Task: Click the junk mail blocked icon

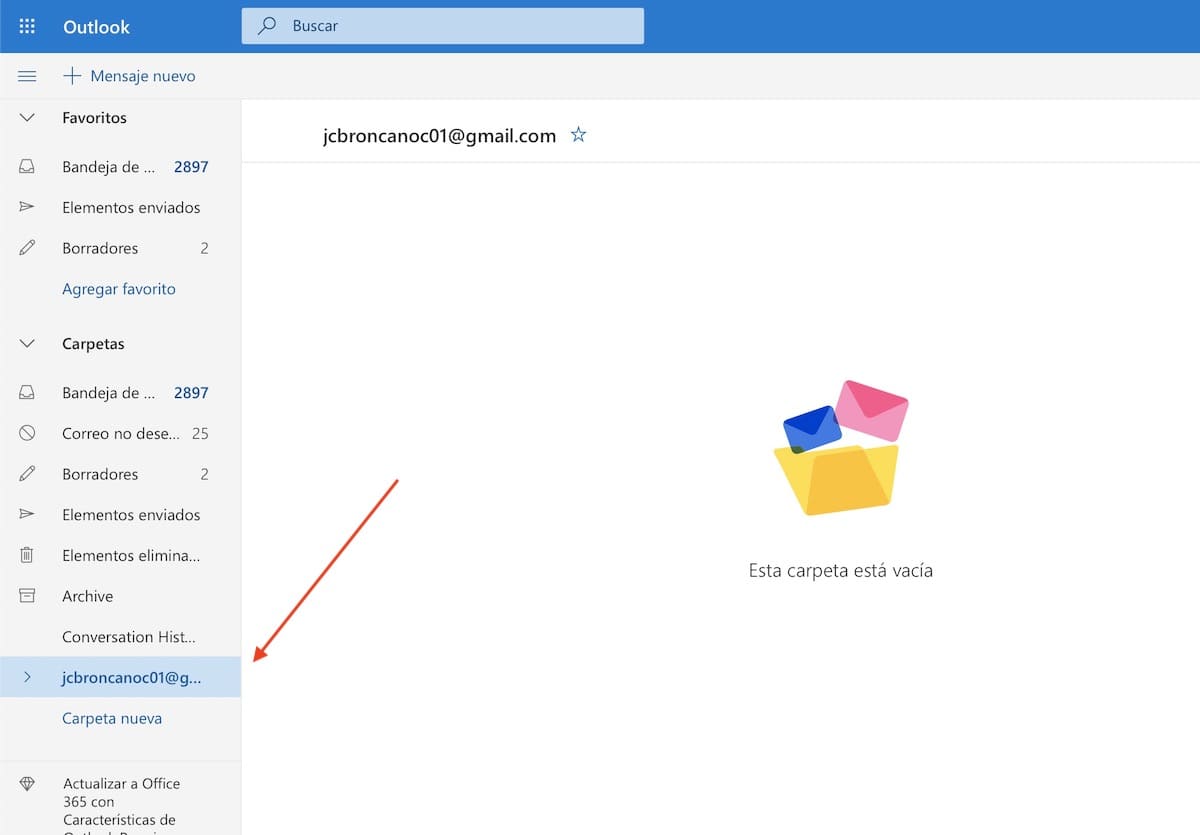Action: point(27,434)
